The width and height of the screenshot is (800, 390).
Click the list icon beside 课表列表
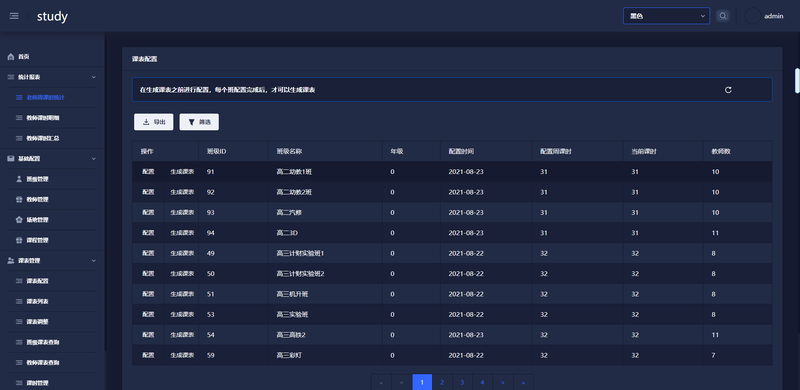coord(19,302)
